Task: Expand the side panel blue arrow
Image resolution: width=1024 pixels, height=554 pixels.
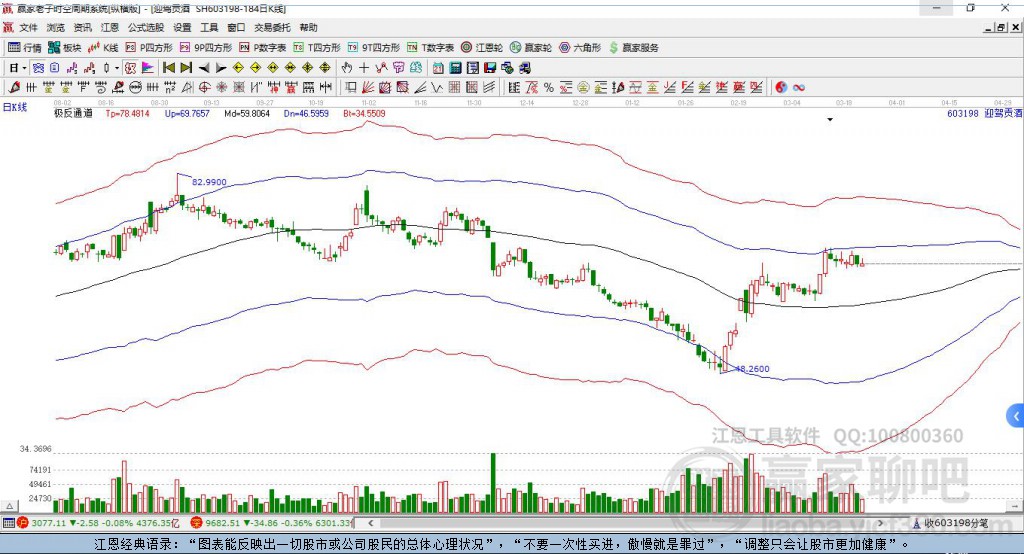Action: (1016, 416)
